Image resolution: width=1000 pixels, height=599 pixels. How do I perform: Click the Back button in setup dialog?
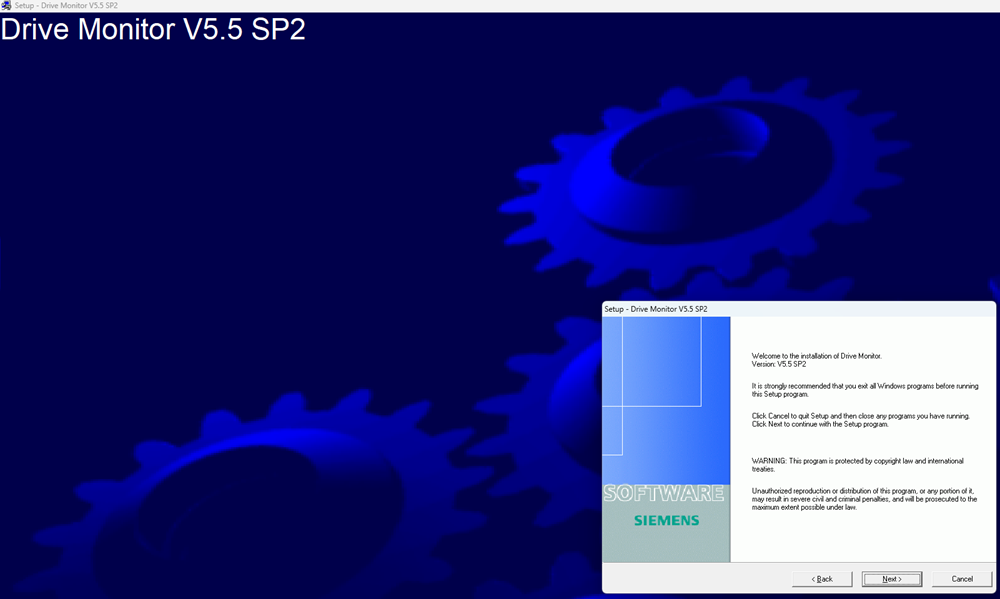821,579
